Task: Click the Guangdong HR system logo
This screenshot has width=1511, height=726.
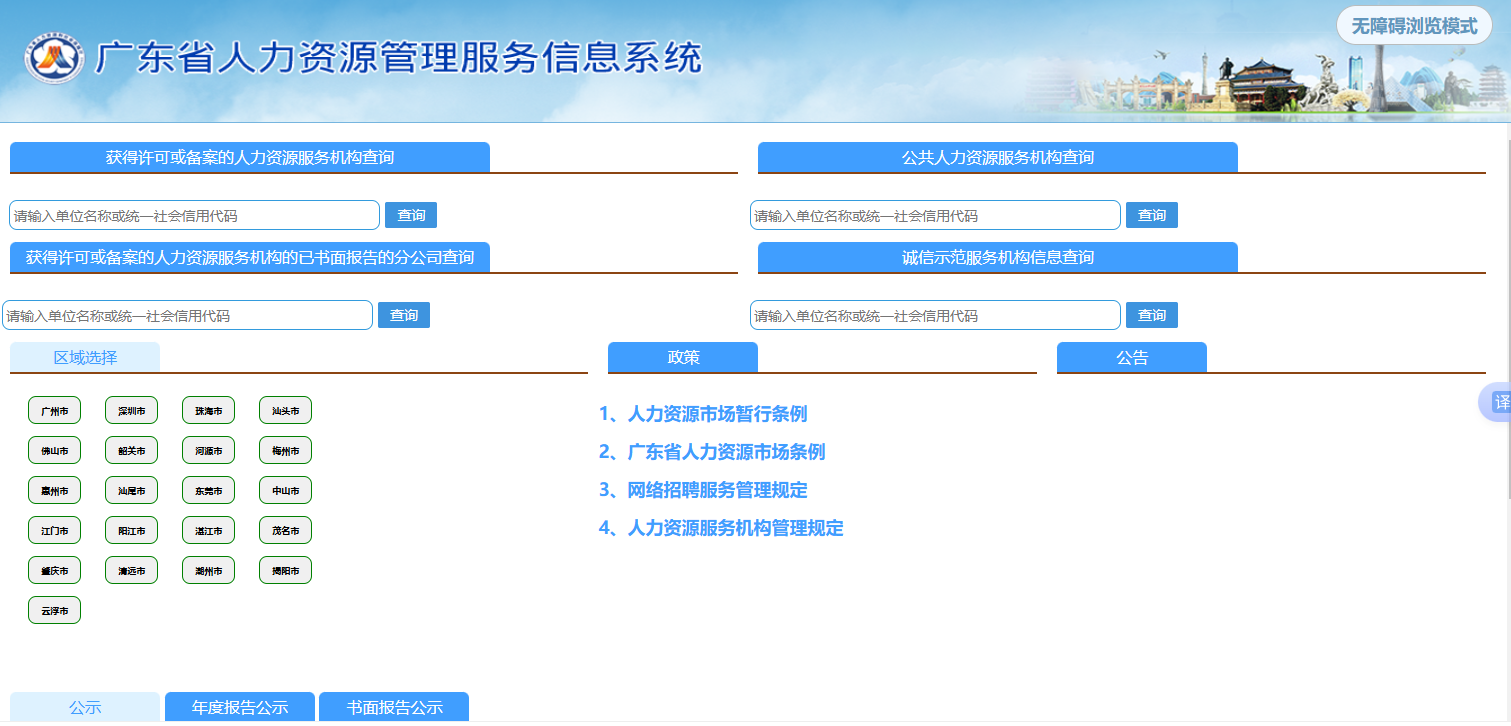Action: tap(54, 59)
